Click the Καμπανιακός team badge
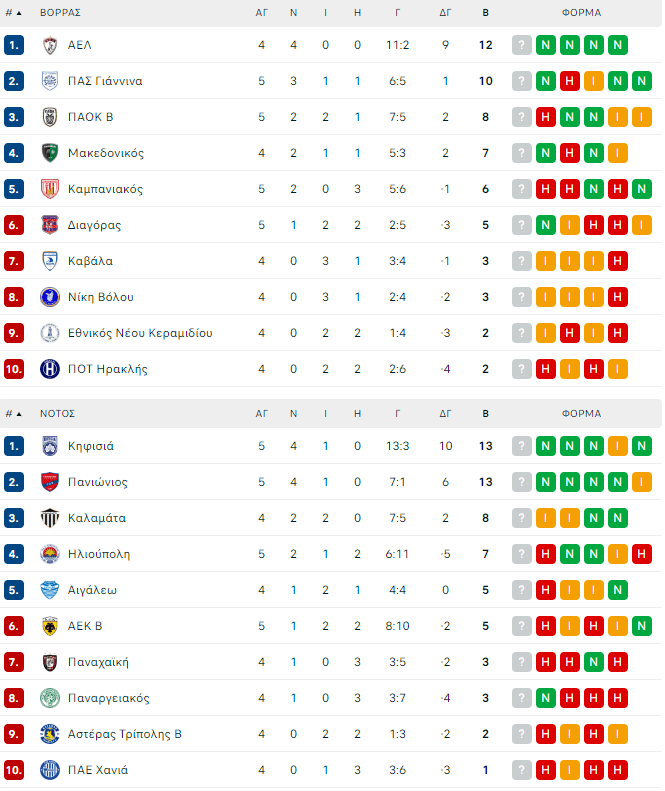The image size is (665, 791). point(50,189)
